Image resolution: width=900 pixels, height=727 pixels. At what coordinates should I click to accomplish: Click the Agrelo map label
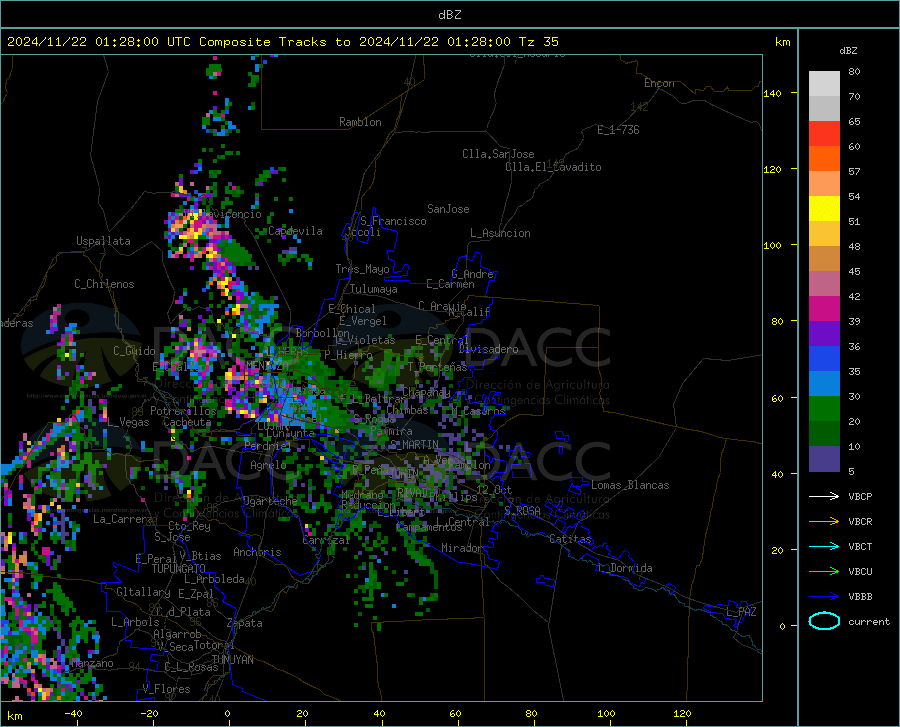[x=268, y=465]
